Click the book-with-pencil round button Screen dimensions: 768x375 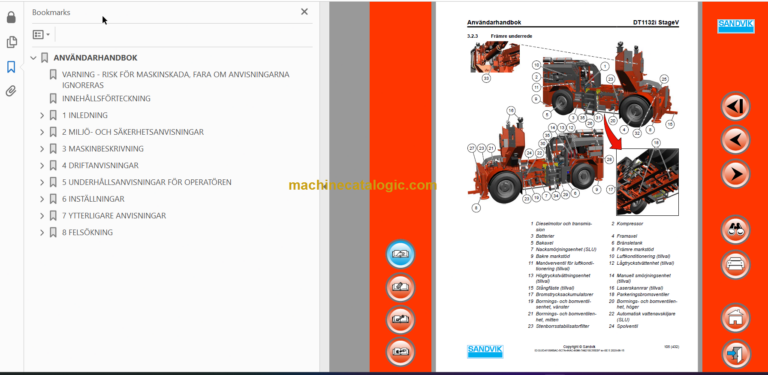(400, 287)
